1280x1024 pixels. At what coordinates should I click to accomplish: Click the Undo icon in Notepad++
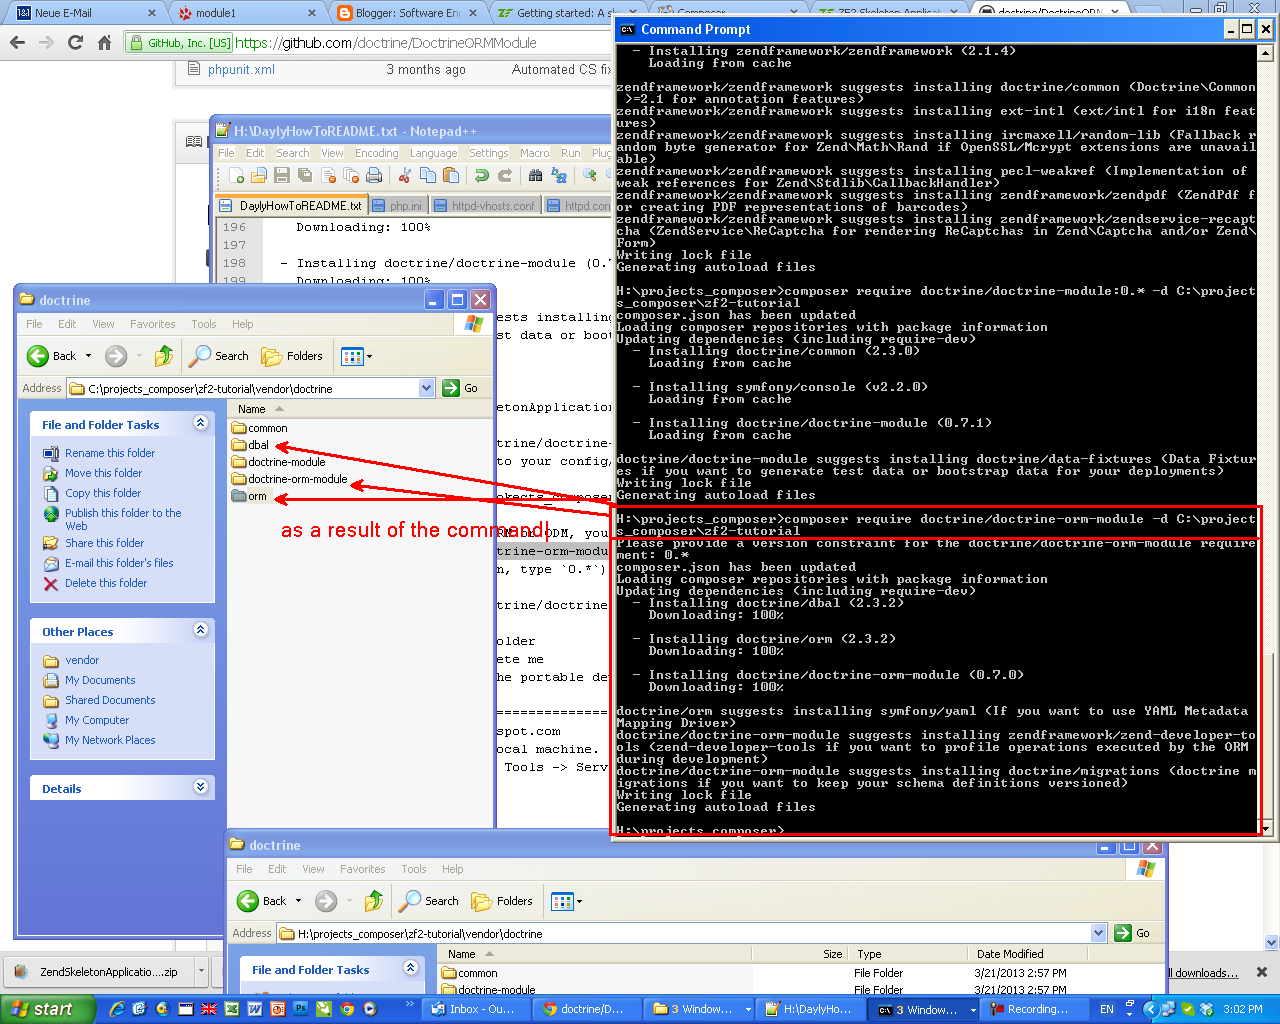click(482, 176)
